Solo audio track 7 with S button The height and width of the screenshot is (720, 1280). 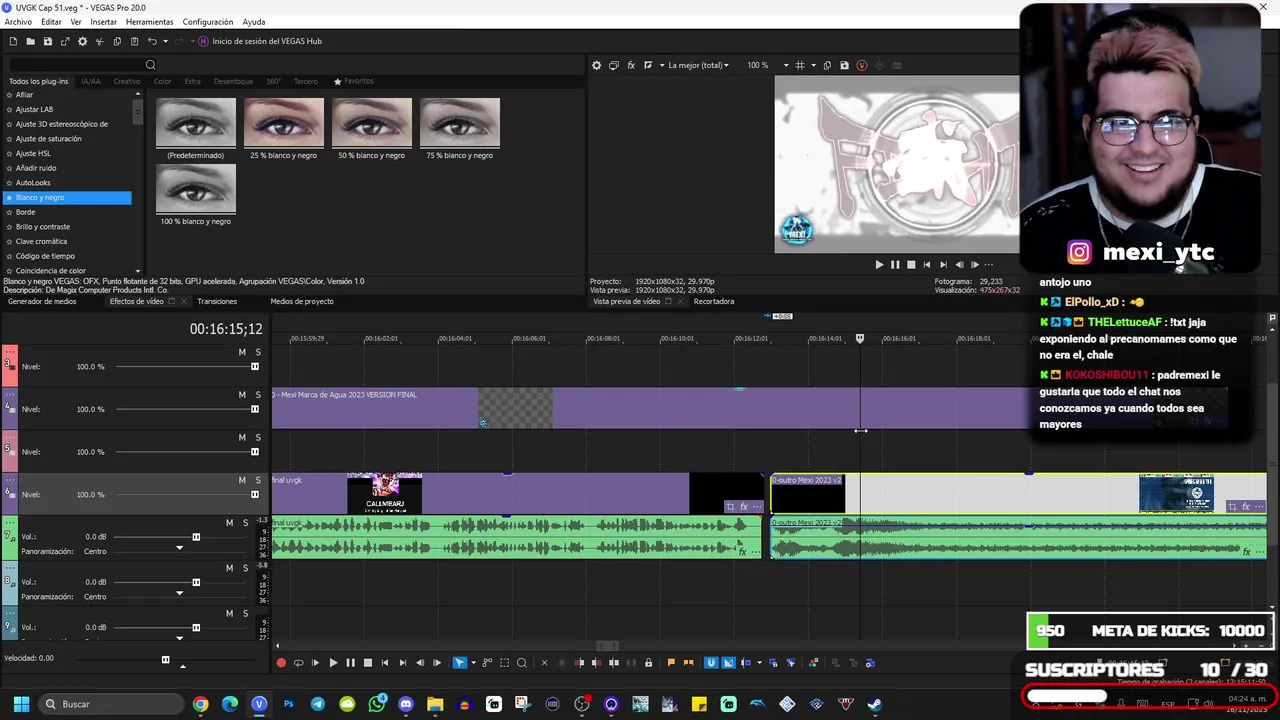tap(245, 523)
